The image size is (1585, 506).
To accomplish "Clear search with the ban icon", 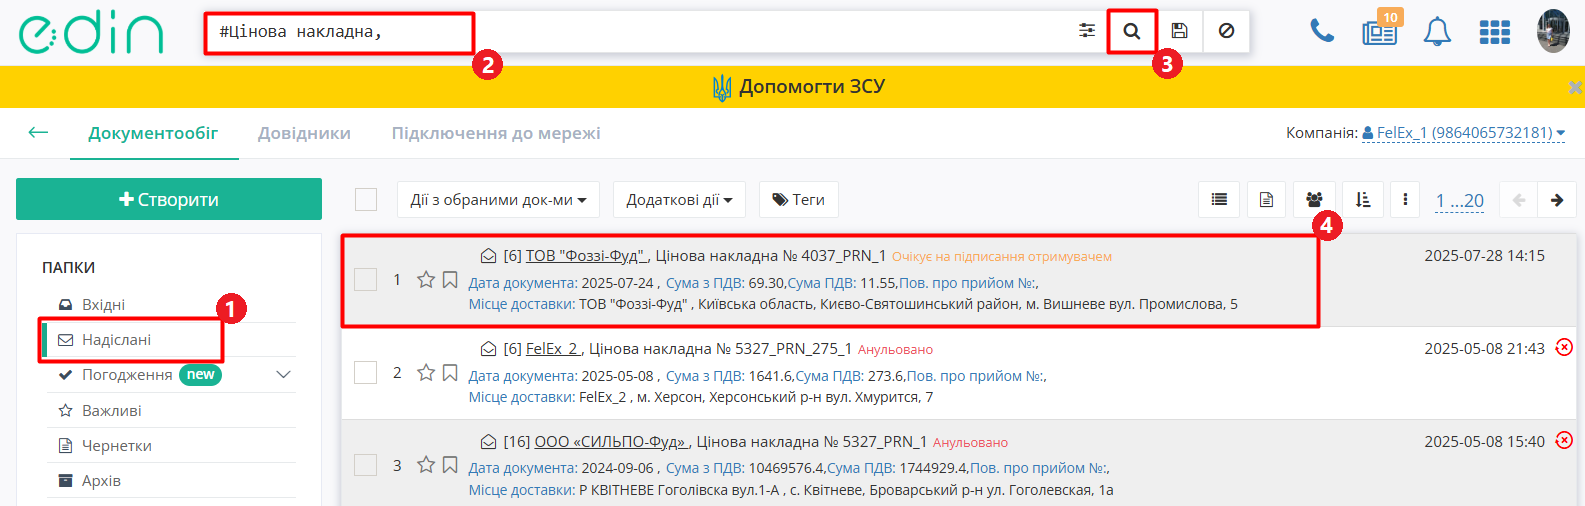I will (1226, 31).
